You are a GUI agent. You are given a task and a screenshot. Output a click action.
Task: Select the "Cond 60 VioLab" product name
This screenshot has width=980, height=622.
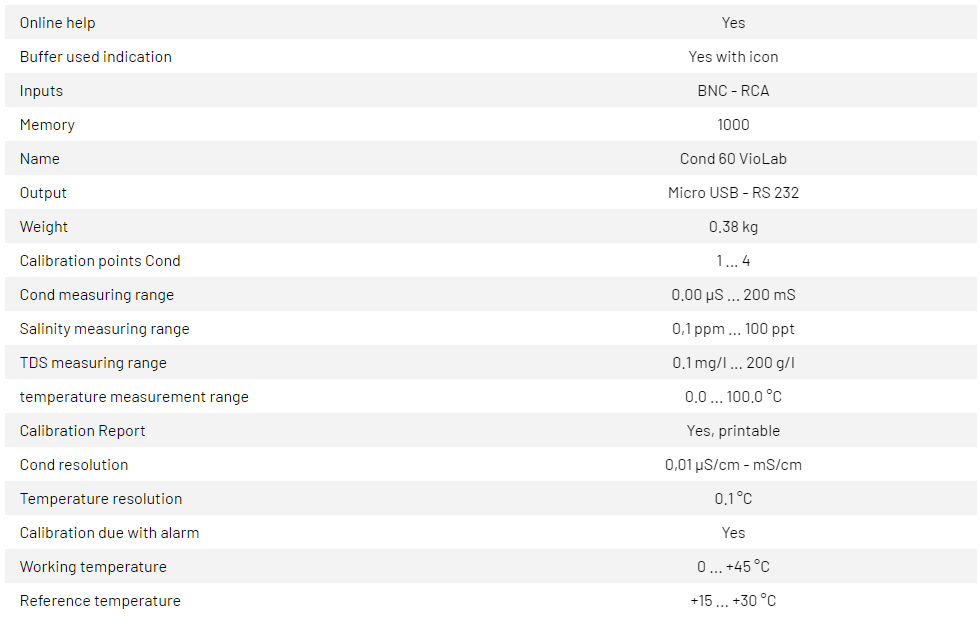[733, 159]
